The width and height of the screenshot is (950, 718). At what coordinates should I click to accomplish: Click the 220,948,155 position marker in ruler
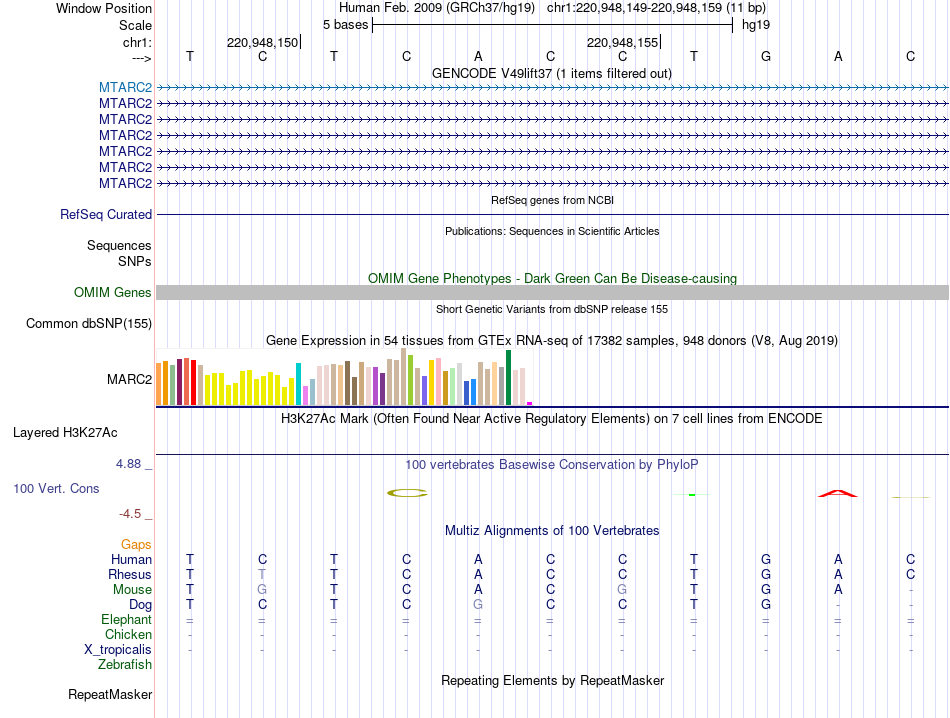(623, 42)
